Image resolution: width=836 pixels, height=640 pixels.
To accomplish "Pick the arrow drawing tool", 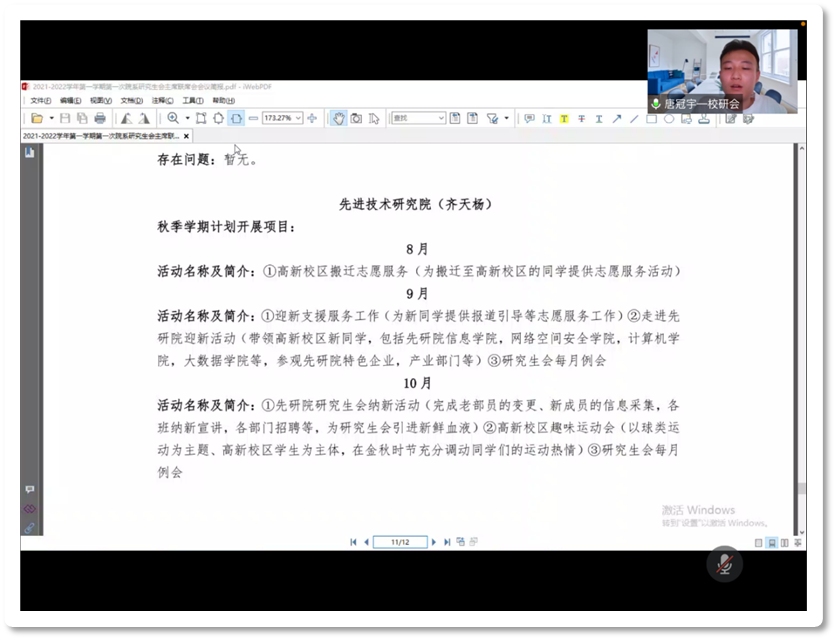I will (x=617, y=119).
